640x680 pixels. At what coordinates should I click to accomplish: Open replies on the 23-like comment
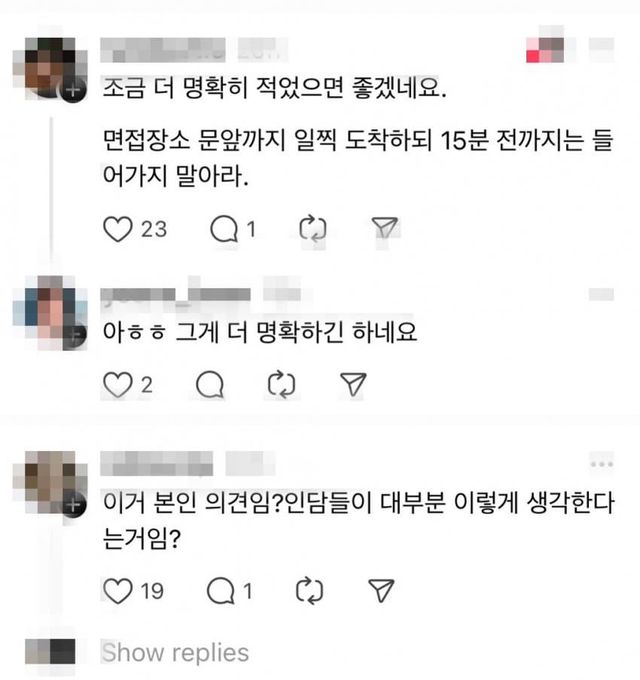[224, 229]
